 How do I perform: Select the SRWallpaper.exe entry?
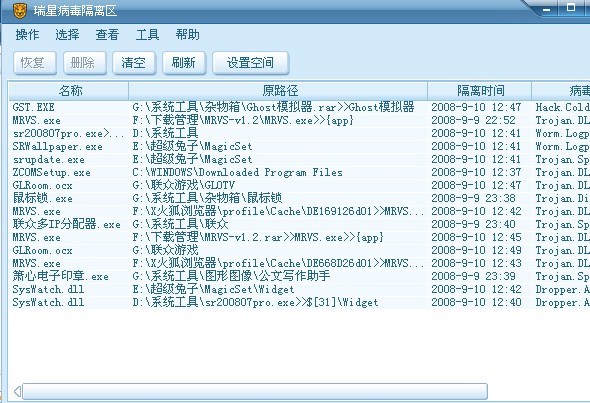299,146
